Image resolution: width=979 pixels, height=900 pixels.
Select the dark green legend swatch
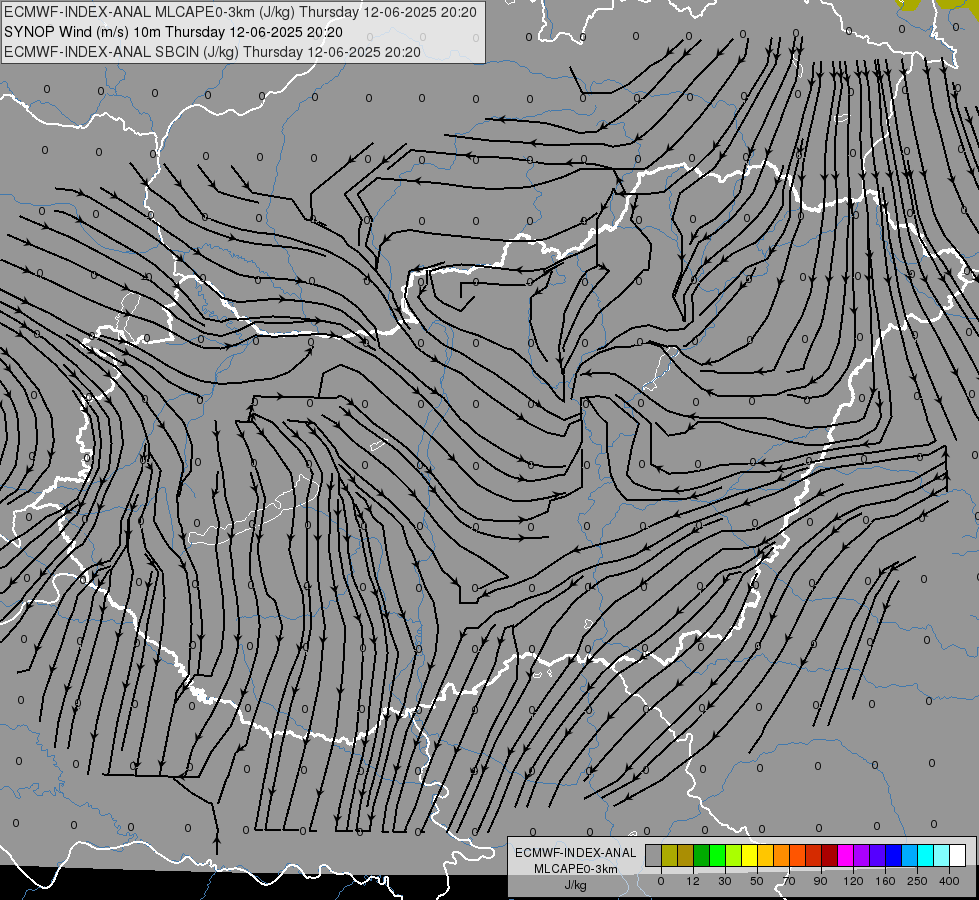[702, 855]
